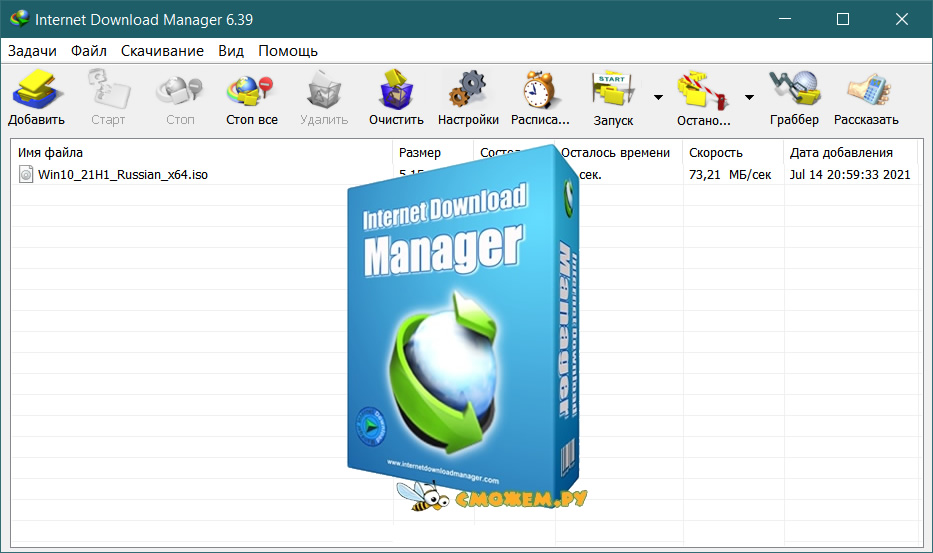The height and width of the screenshot is (553, 933).
Task: Open the Файл menu
Action: (x=89, y=51)
